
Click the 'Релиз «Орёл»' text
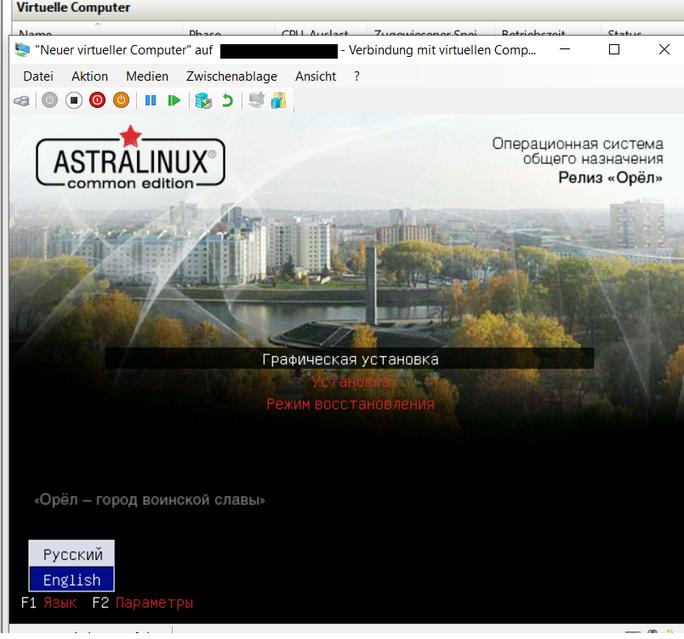point(610,178)
